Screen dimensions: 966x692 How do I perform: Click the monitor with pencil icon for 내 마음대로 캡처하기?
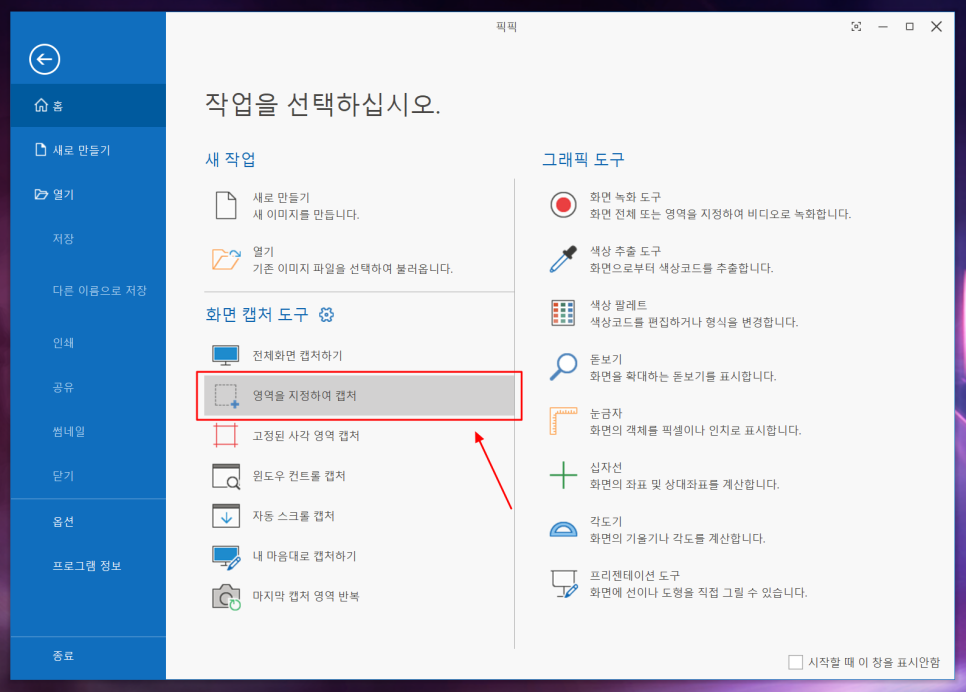coord(225,557)
